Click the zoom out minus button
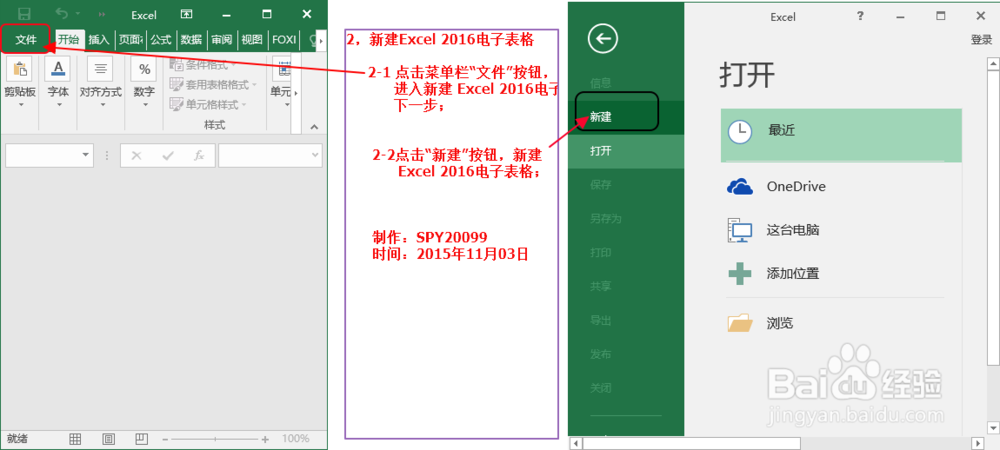The image size is (1000, 450). (x=165, y=439)
